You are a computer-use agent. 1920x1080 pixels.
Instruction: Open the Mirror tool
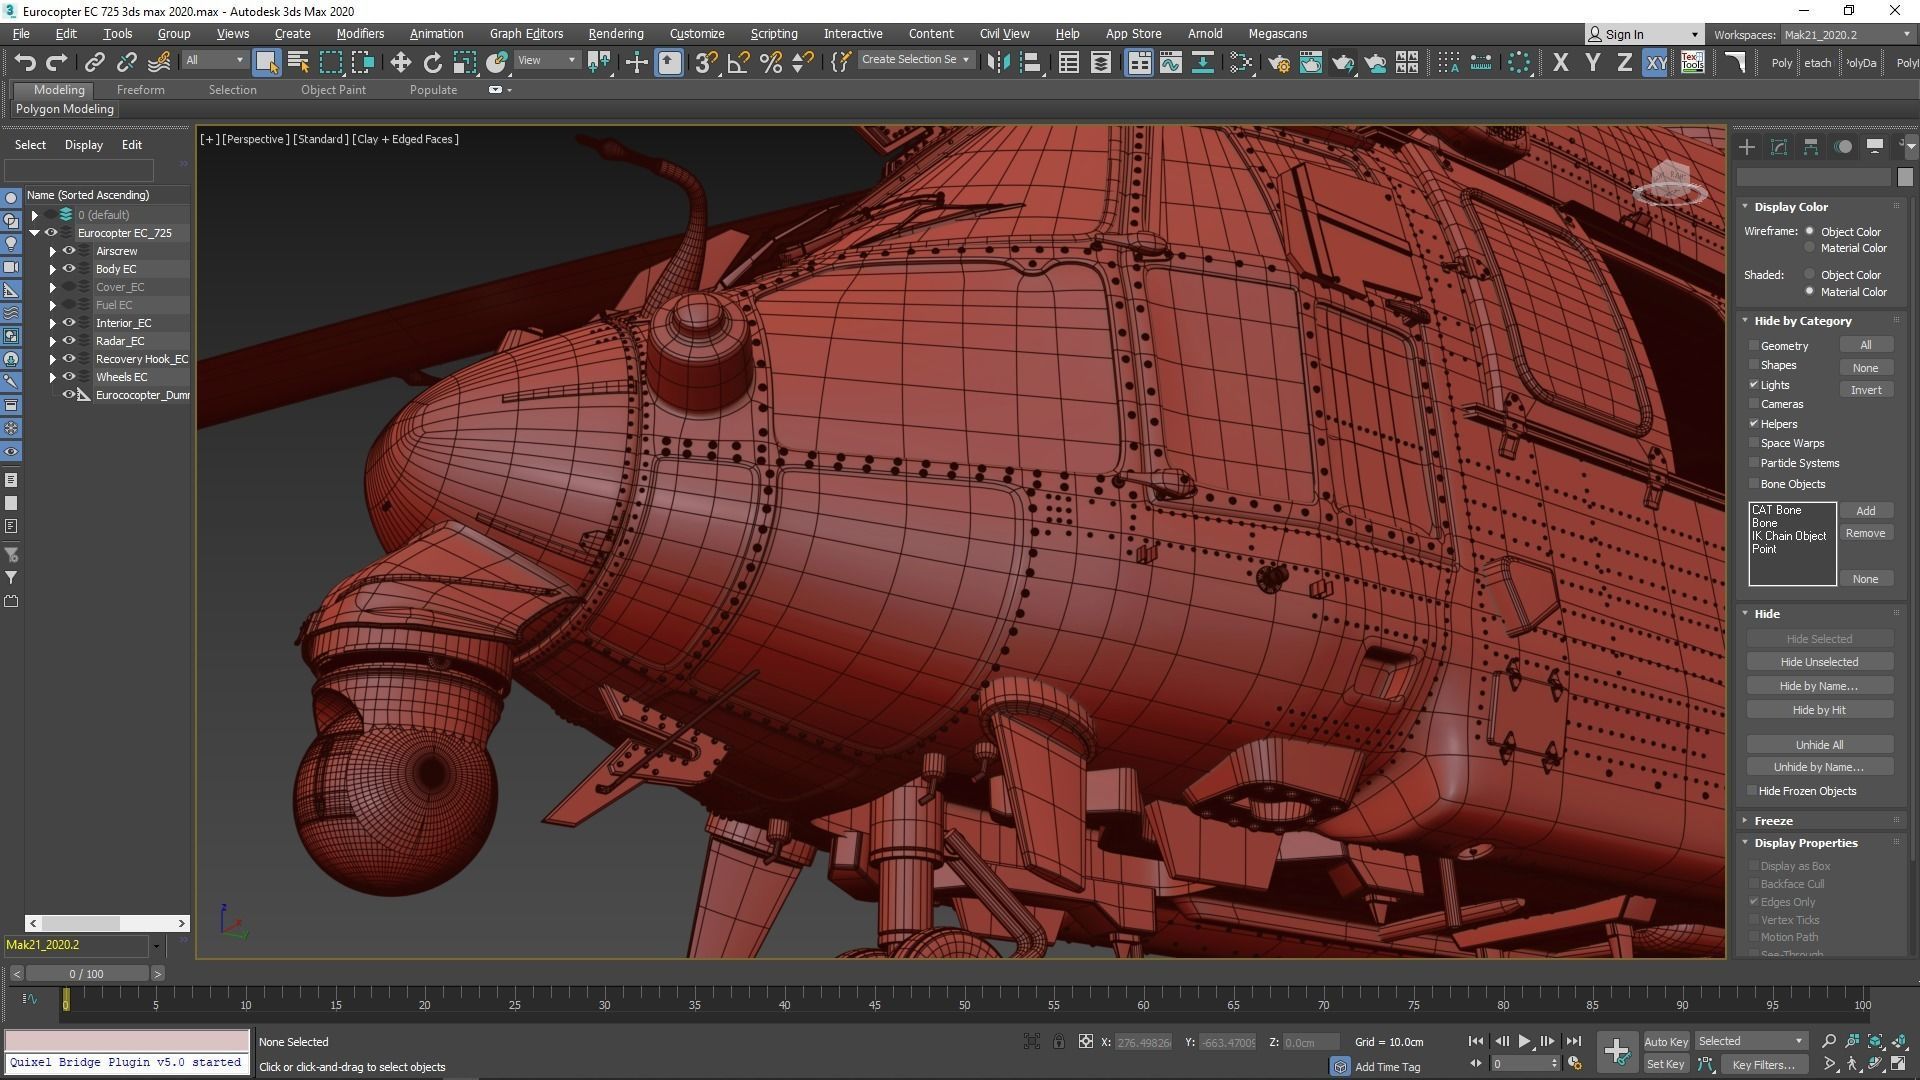point(997,62)
